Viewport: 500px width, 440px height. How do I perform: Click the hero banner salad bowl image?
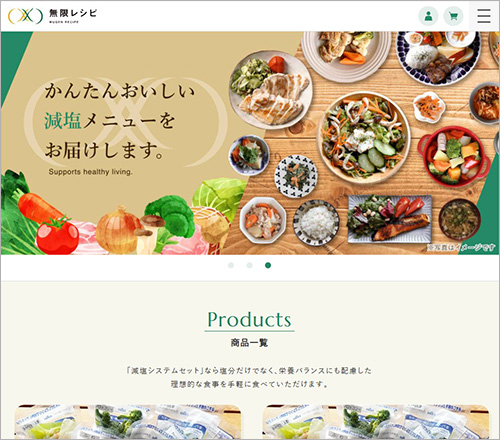coord(363,138)
